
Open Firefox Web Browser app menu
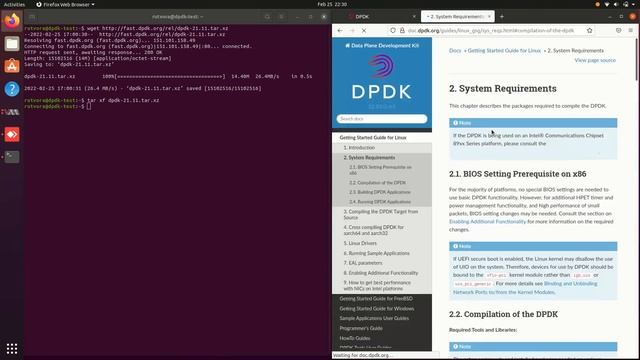65,4
